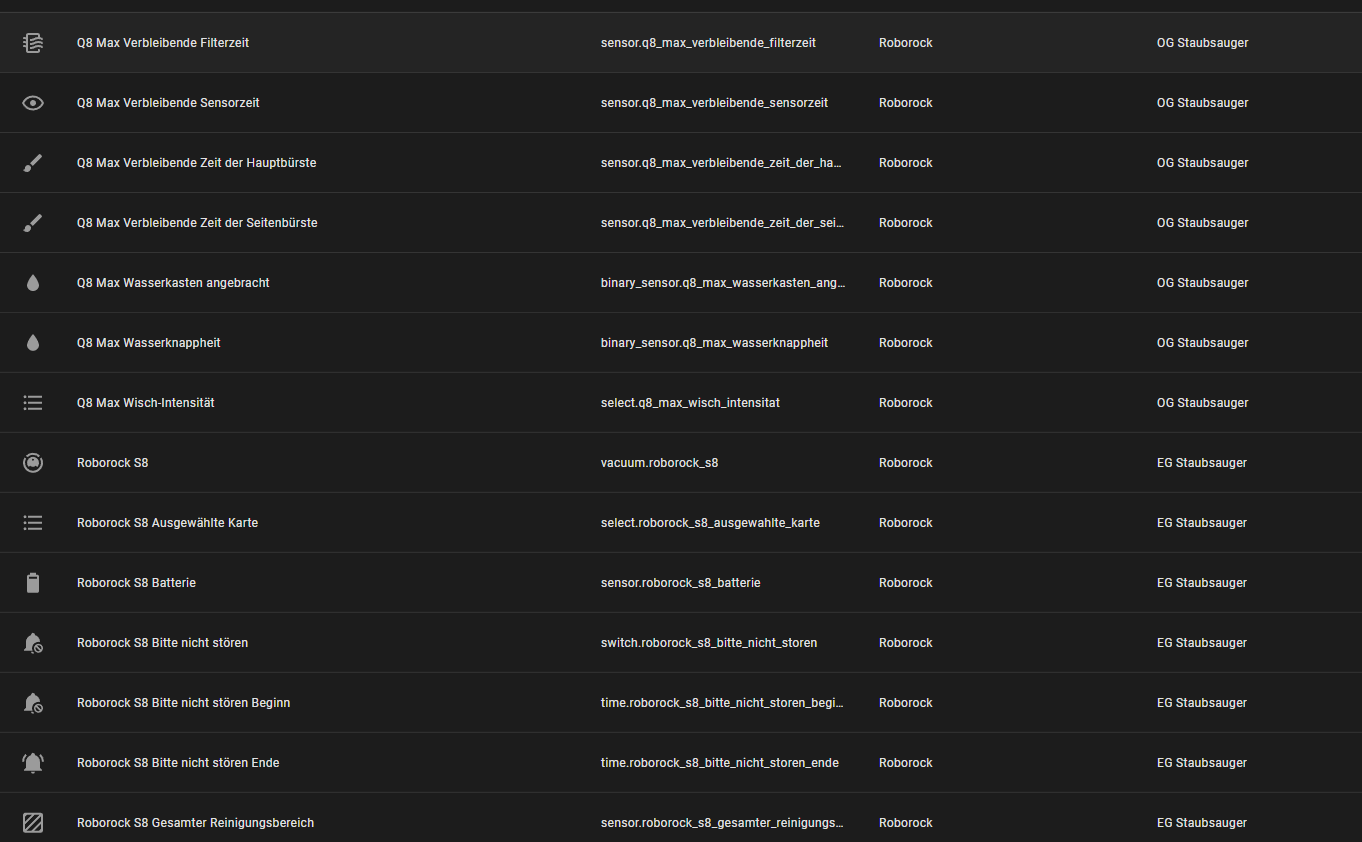This screenshot has height=842, width=1362.
Task: Click entity ID sensor.q8_max_verbleibende_sensorzeit
Action: tap(714, 103)
